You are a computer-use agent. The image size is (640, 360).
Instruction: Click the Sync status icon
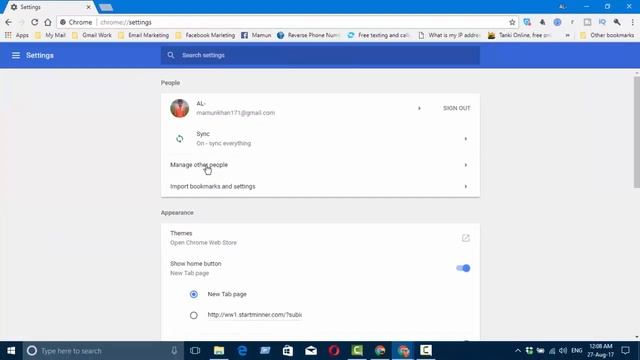tap(180, 139)
